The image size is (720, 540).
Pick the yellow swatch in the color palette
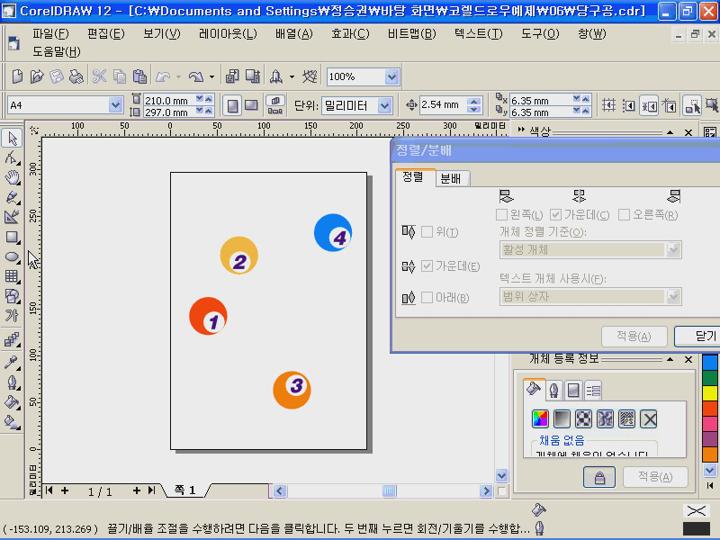point(709,393)
